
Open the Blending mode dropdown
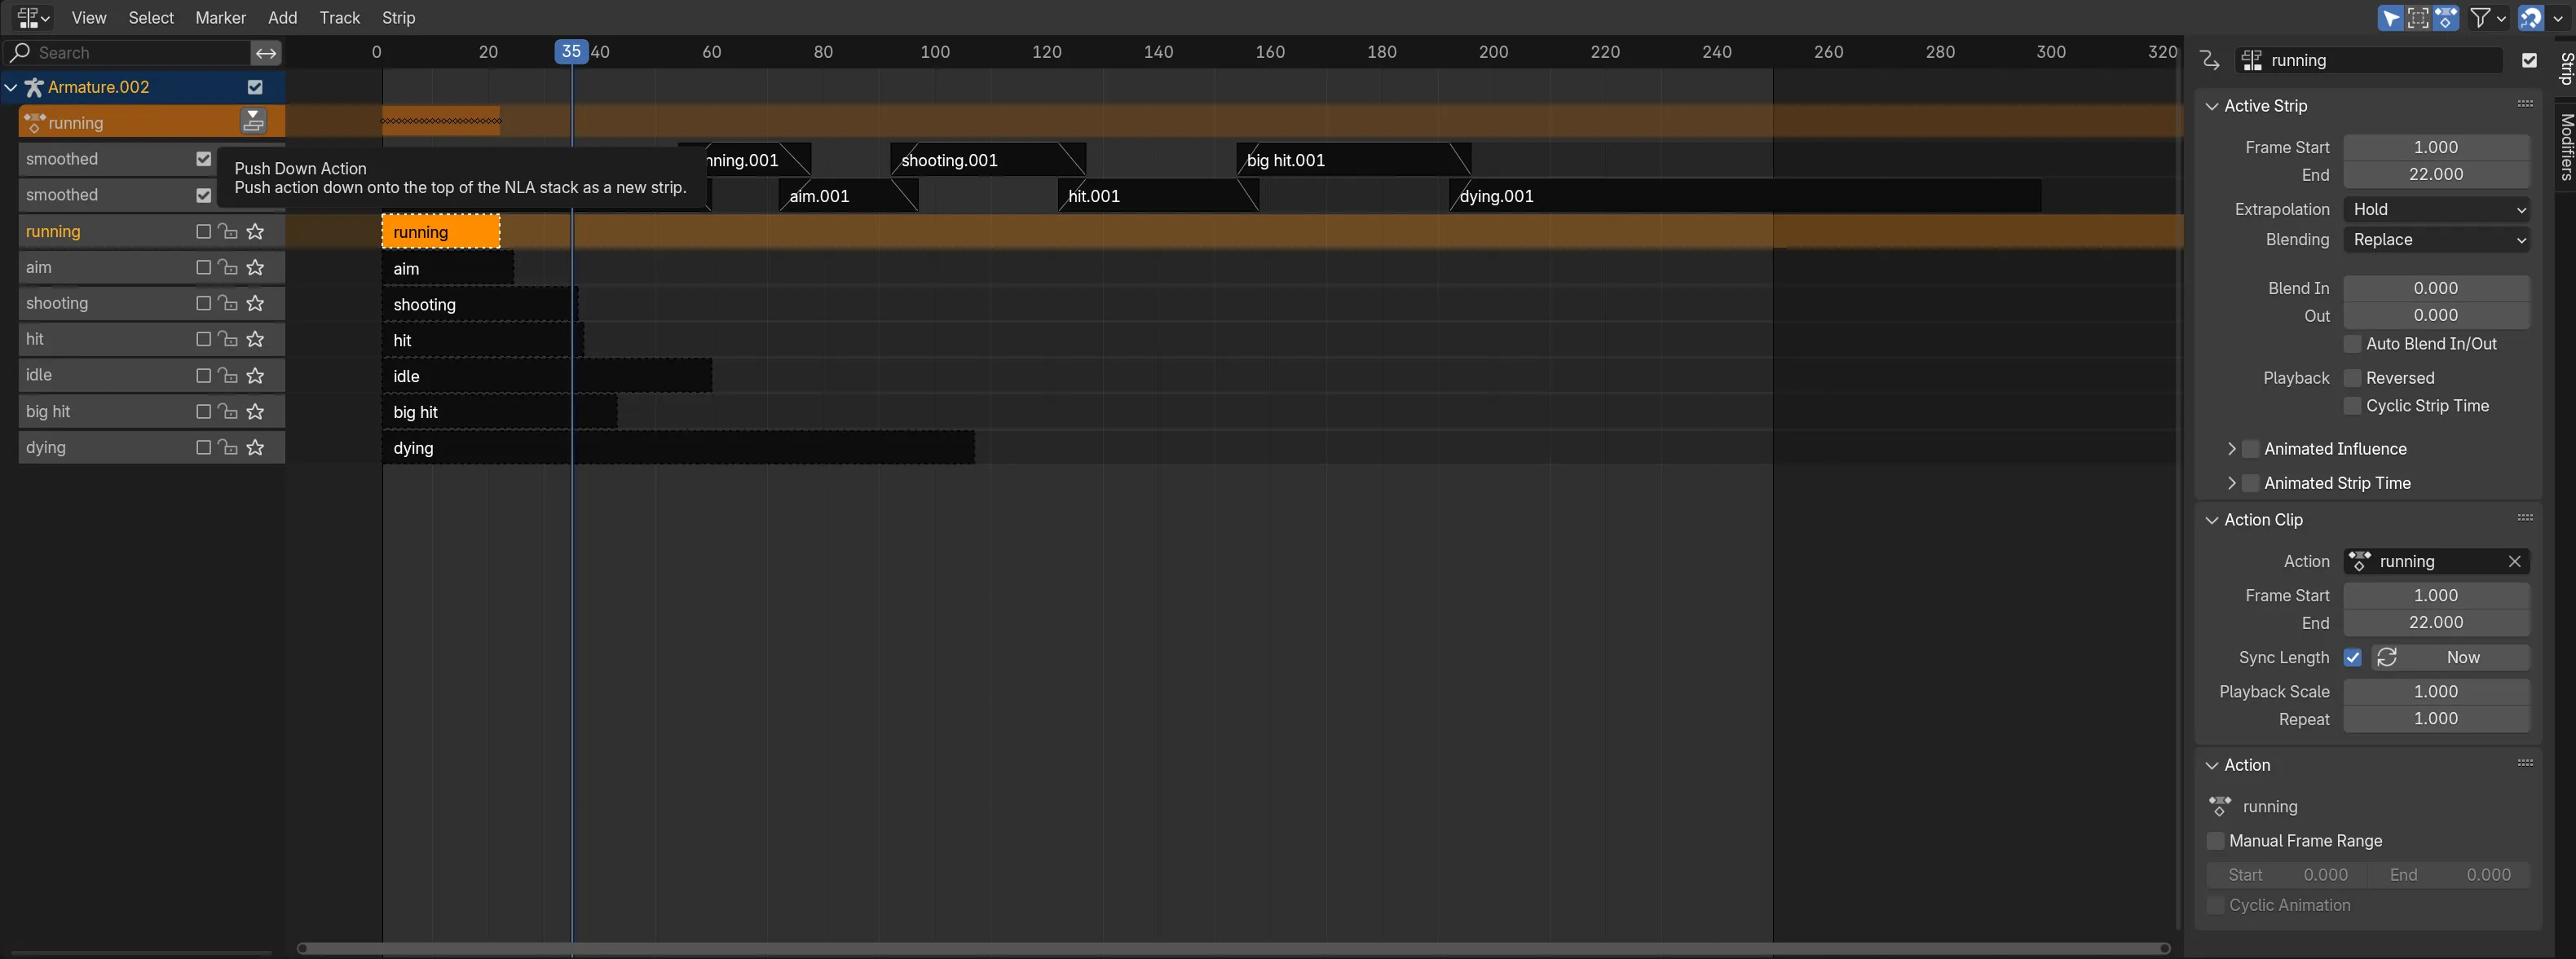click(x=2437, y=240)
